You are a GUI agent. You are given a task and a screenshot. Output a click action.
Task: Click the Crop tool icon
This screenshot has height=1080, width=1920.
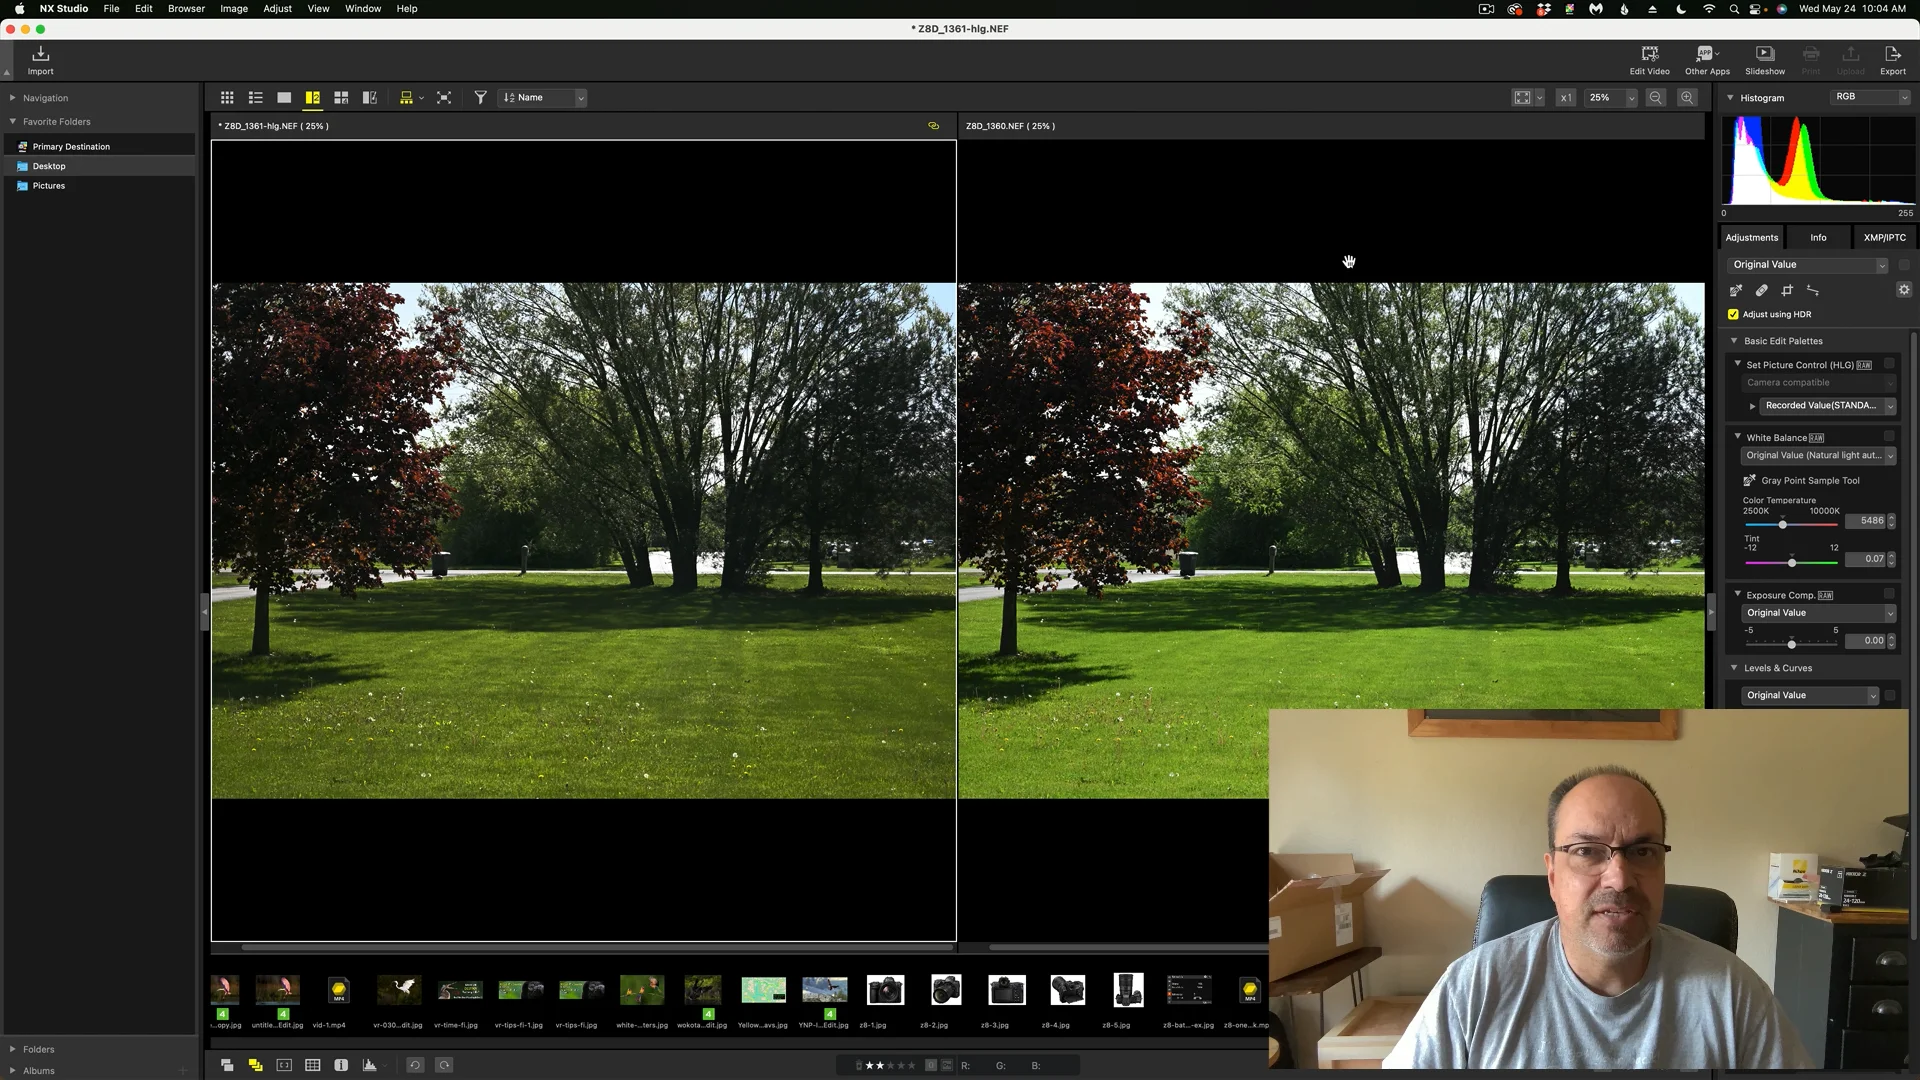pos(1787,291)
